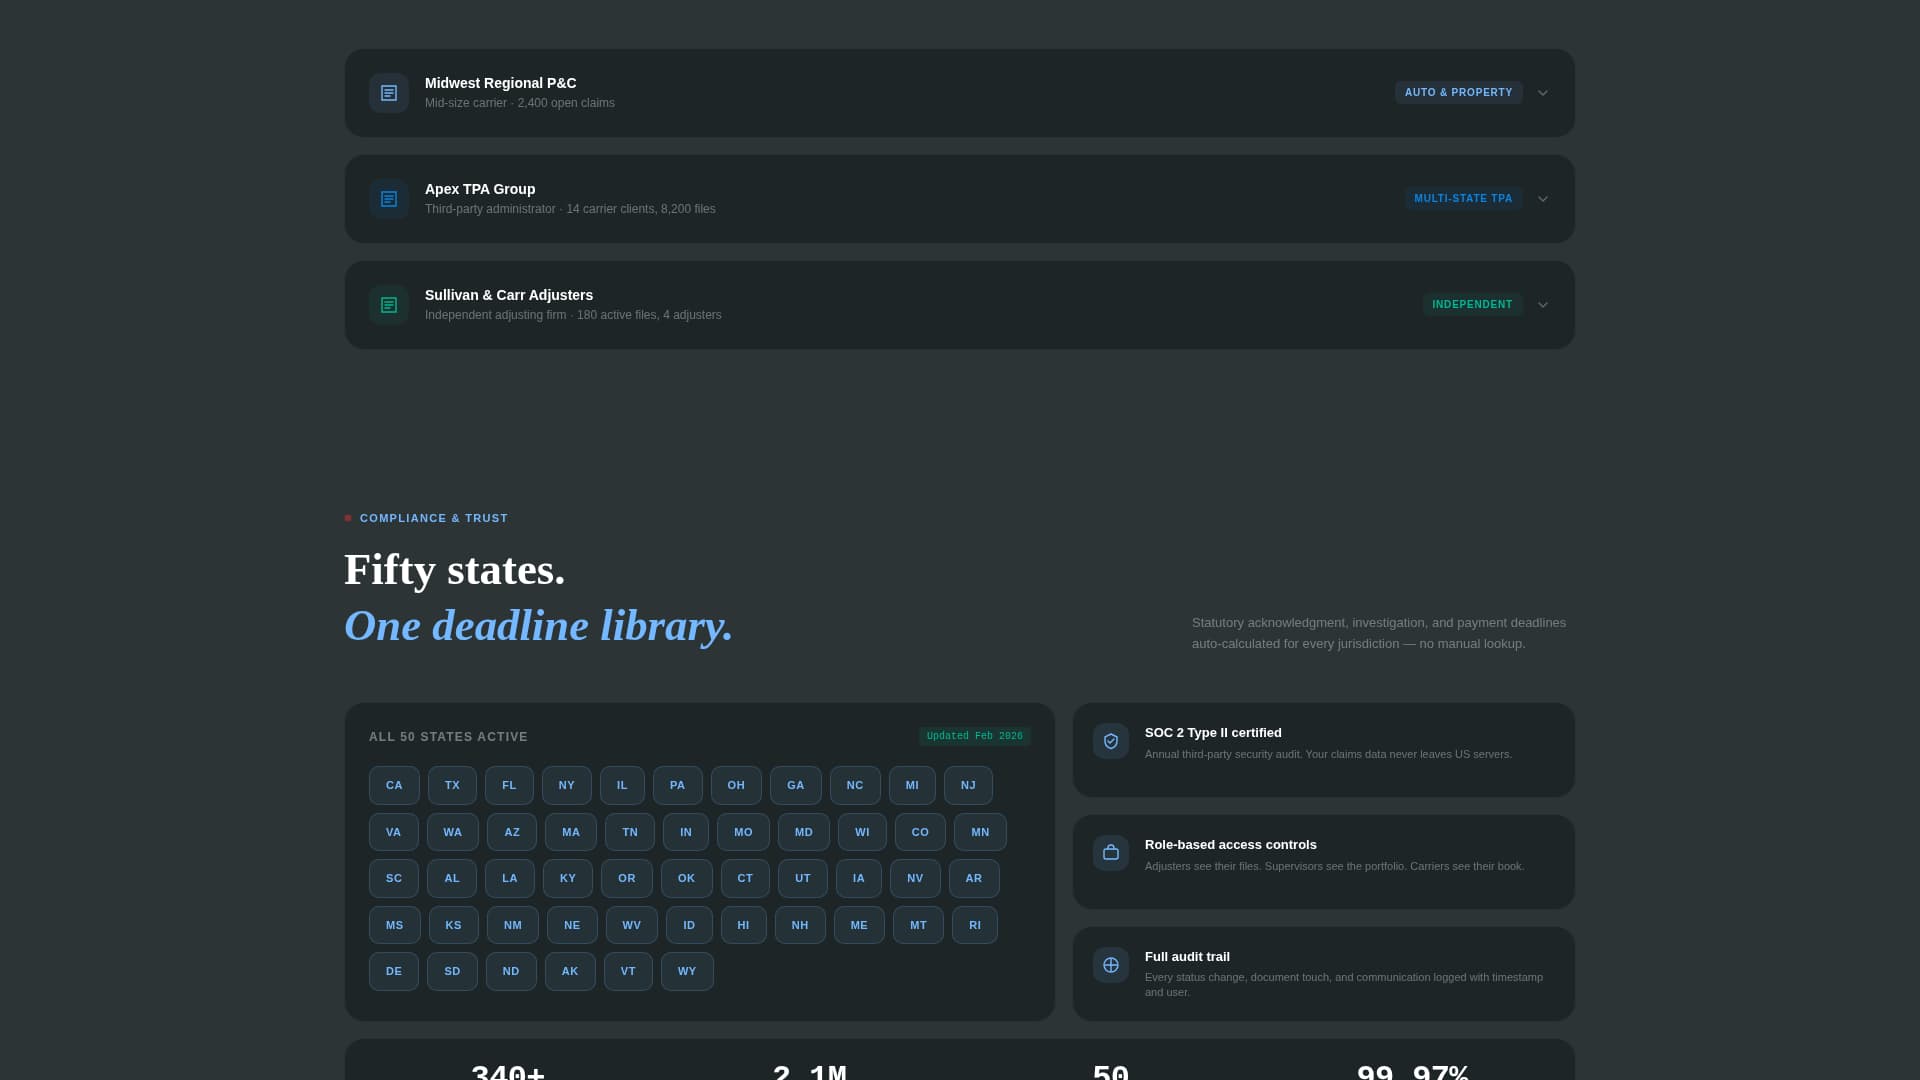Select the AK state chip
Screen dimensions: 1920x1080
(570, 971)
